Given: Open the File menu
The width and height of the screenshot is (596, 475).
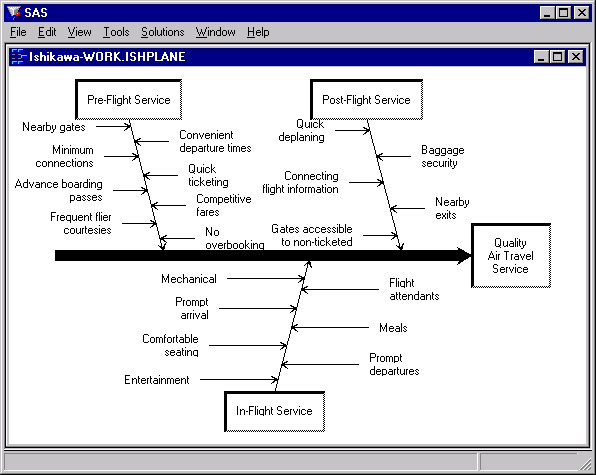Looking at the screenshot, I should 18,32.
